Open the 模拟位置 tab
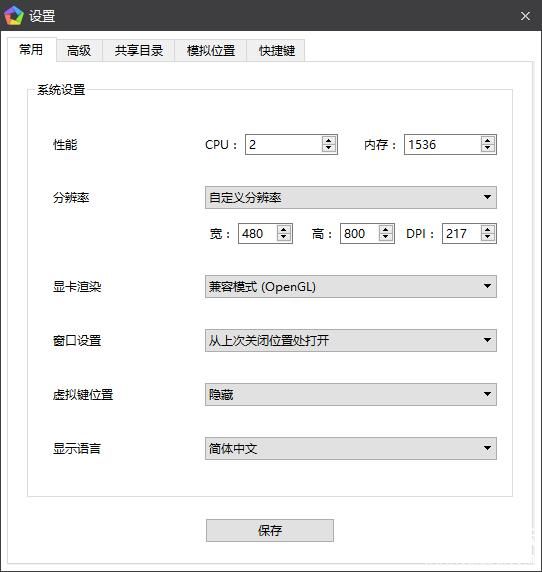 (x=211, y=51)
